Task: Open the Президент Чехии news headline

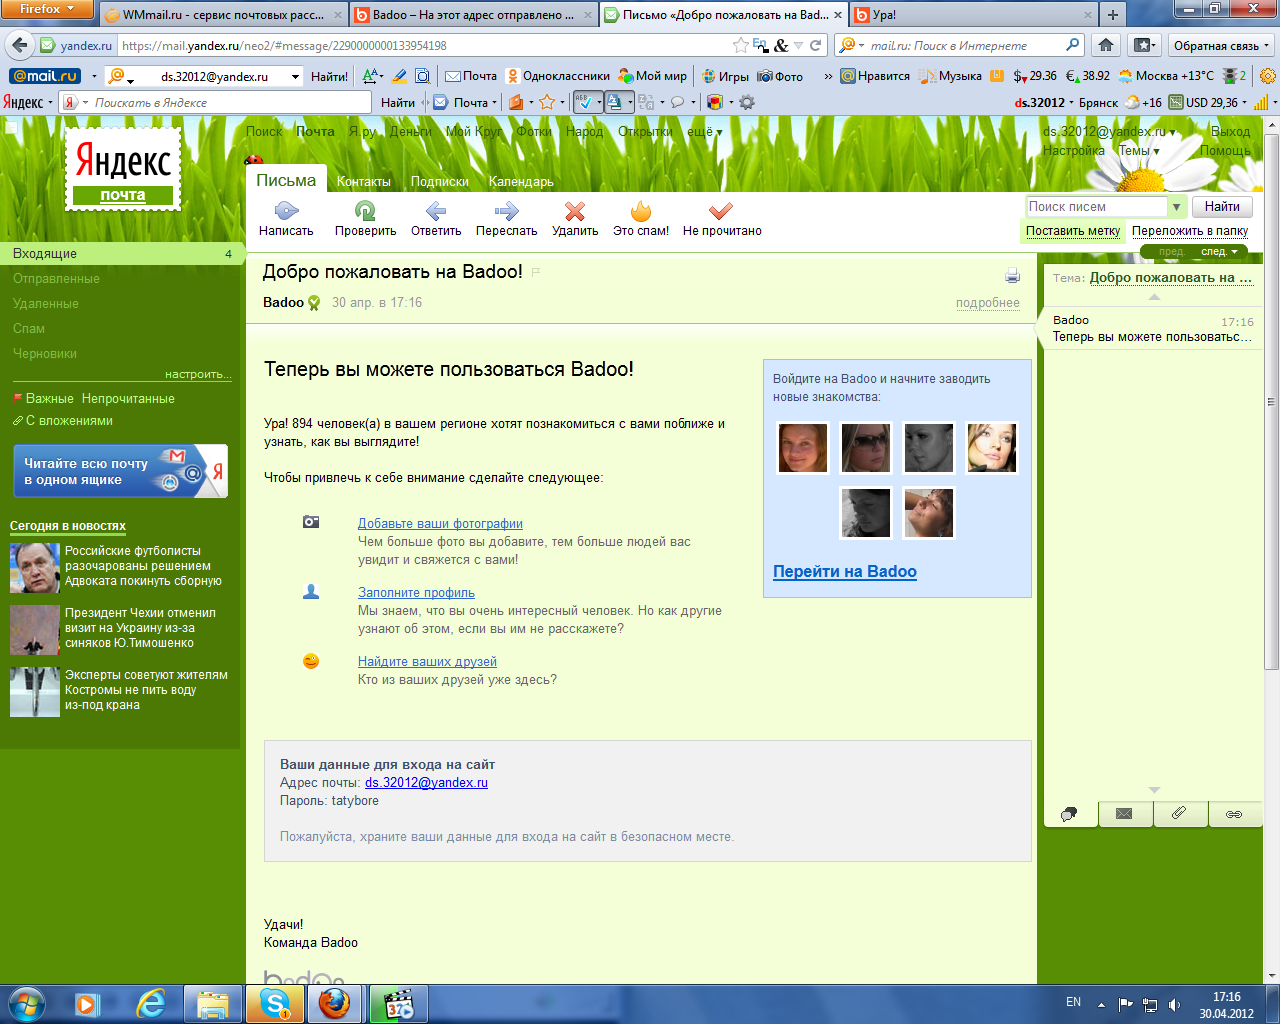Action: click(140, 628)
